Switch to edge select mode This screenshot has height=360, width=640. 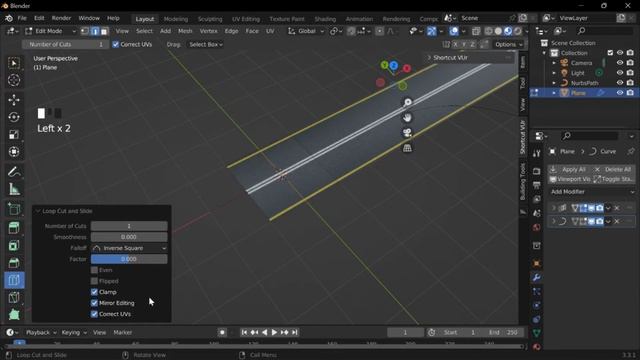[x=95, y=31]
